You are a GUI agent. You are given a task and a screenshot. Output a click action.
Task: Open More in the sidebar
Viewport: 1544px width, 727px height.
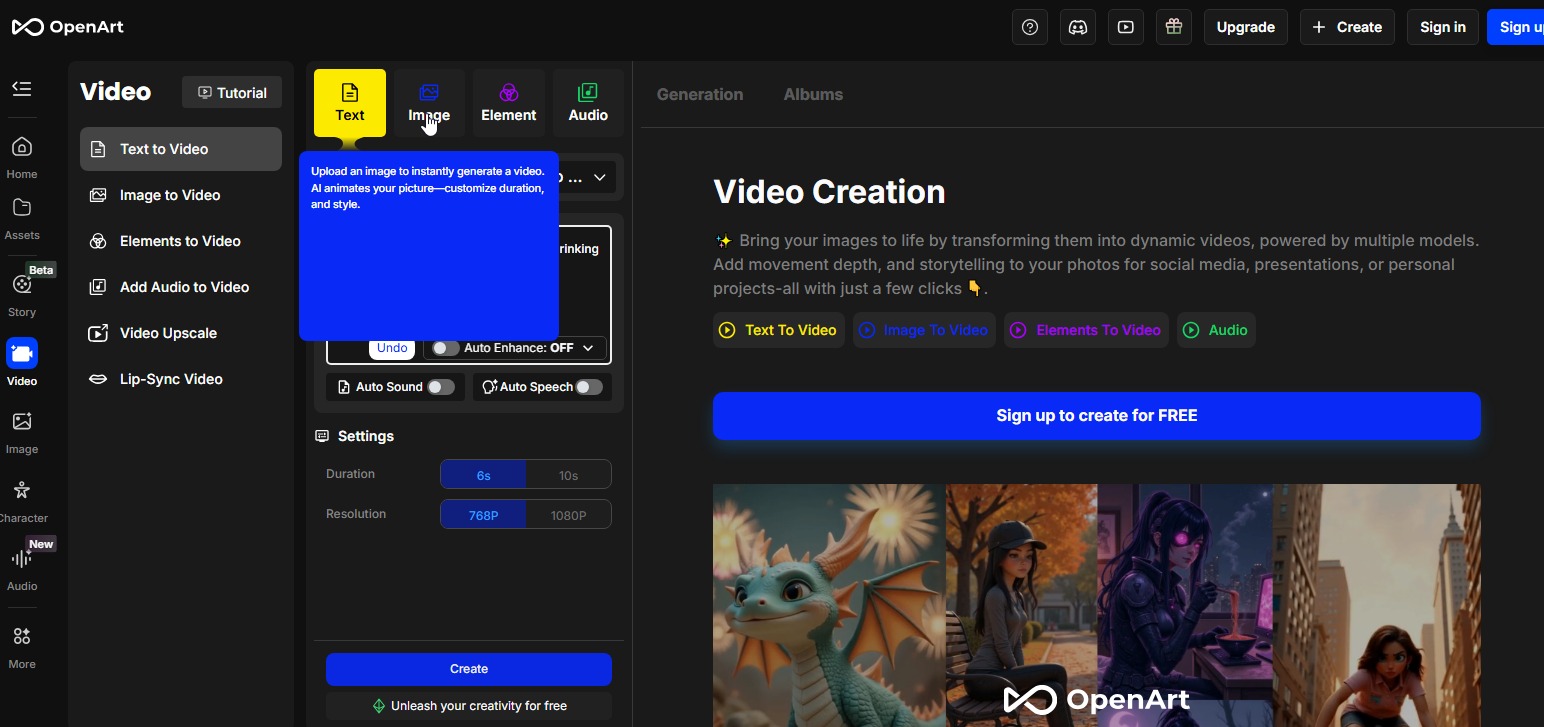(x=22, y=647)
